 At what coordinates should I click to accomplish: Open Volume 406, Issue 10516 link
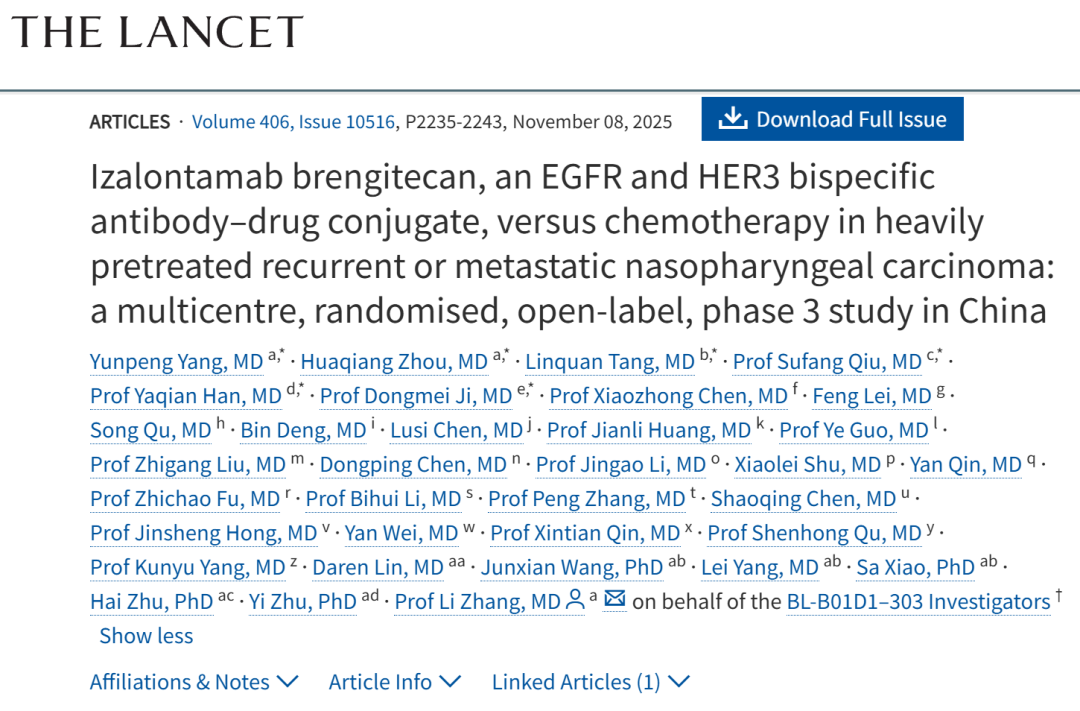tap(294, 122)
